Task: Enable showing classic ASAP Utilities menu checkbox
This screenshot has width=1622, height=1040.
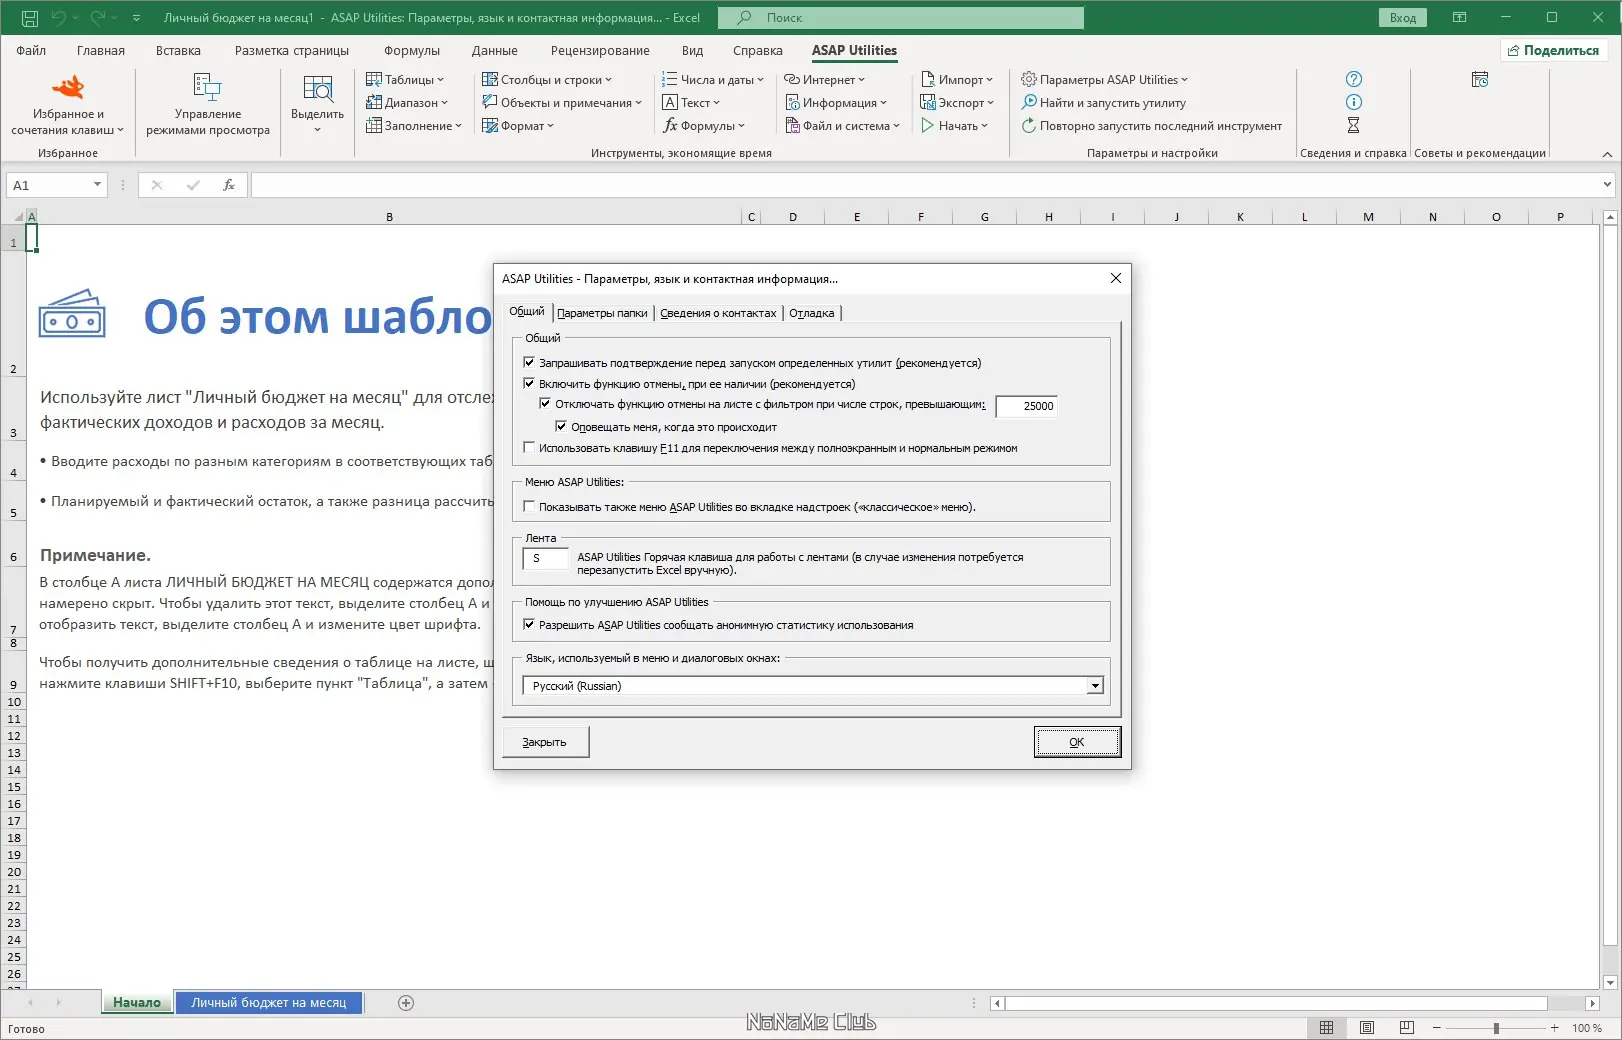Action: pyautogui.click(x=529, y=507)
